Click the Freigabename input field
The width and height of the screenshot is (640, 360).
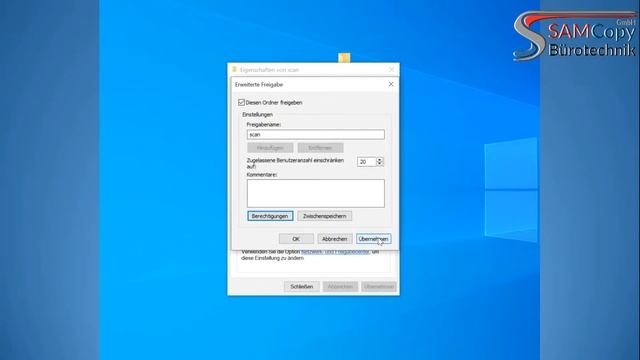[316, 135]
